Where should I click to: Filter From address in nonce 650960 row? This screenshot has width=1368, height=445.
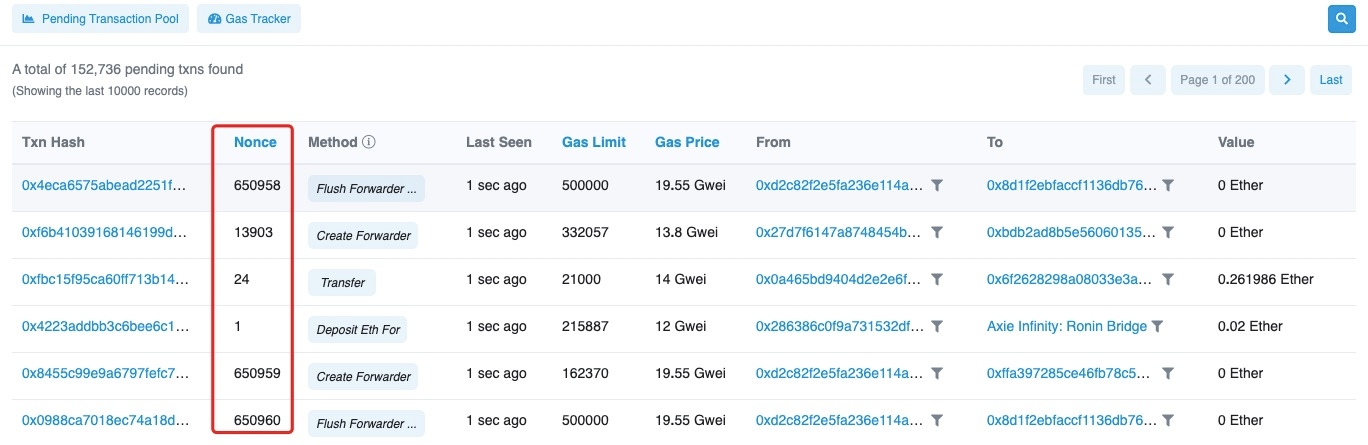pos(937,420)
